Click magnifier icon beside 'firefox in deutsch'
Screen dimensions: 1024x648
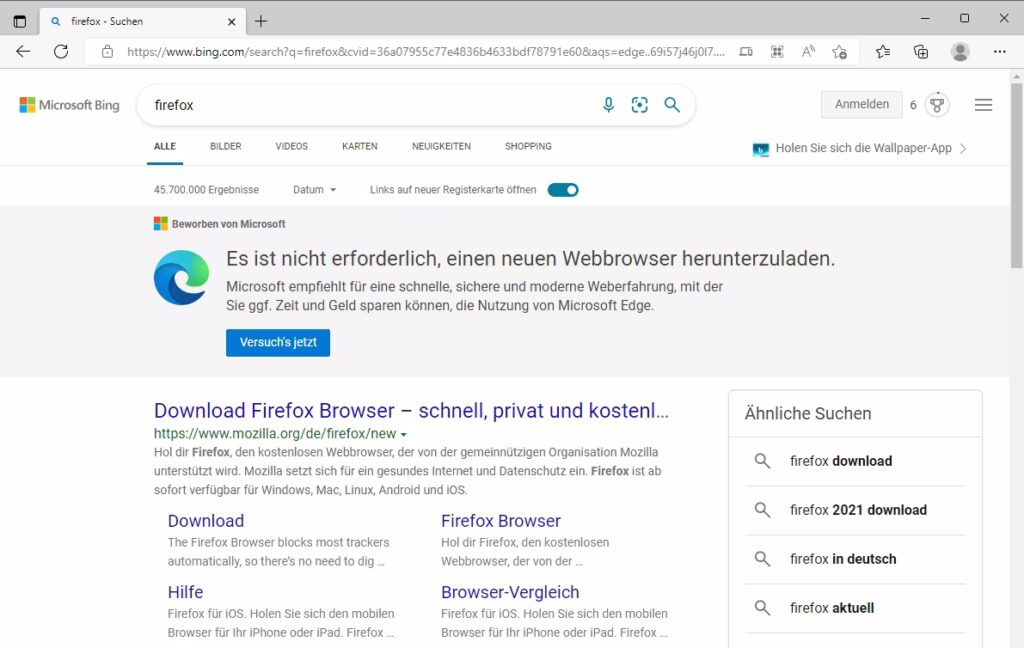pyautogui.click(x=762, y=559)
